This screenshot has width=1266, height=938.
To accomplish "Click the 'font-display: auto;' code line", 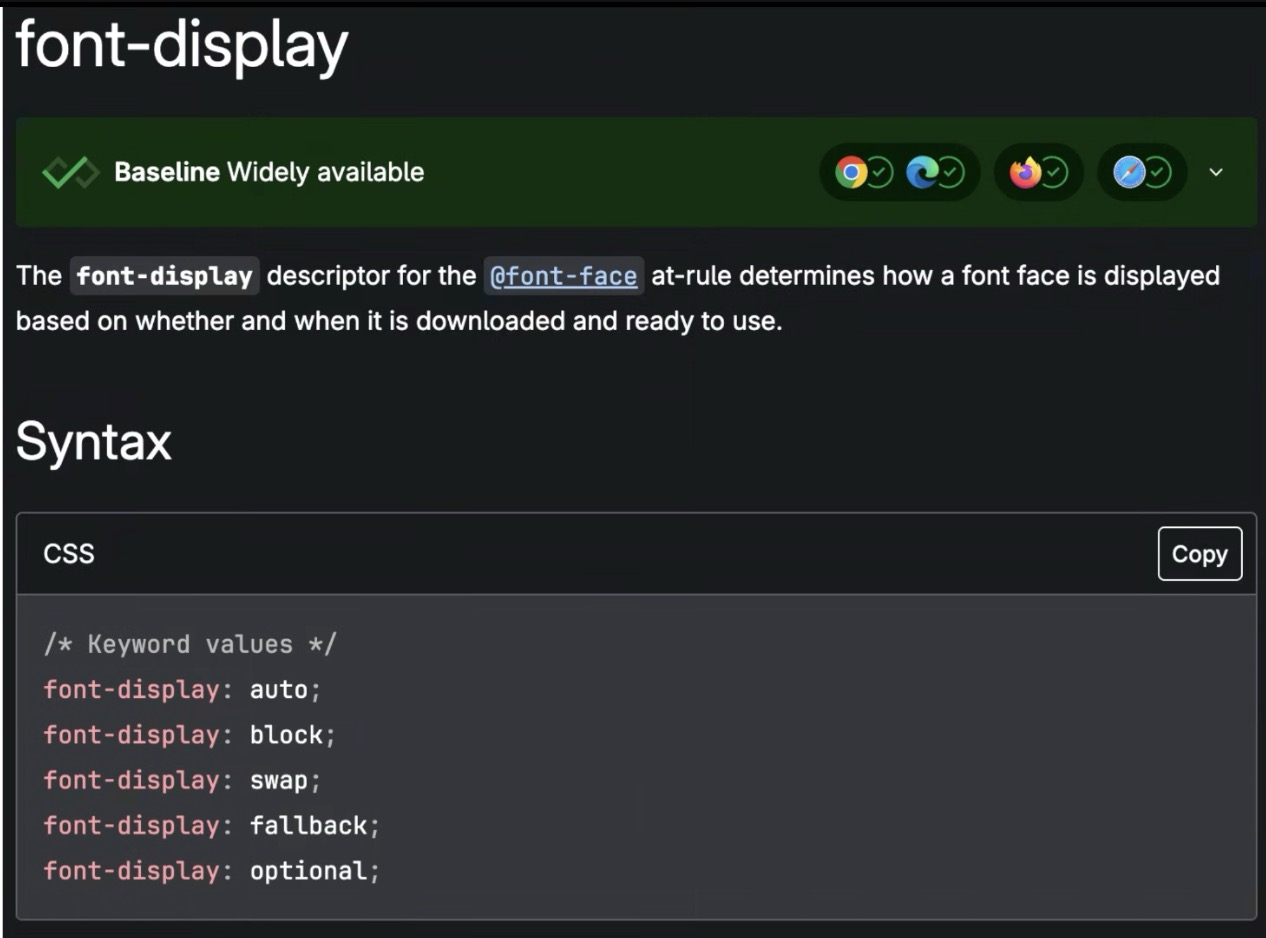I will (182, 690).
